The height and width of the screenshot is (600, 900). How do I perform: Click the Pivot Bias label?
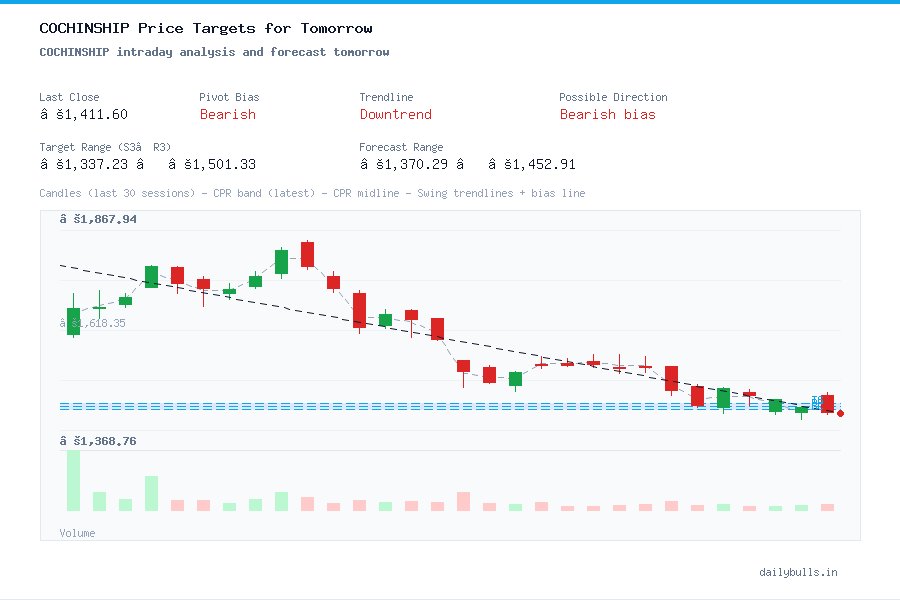pos(229,97)
